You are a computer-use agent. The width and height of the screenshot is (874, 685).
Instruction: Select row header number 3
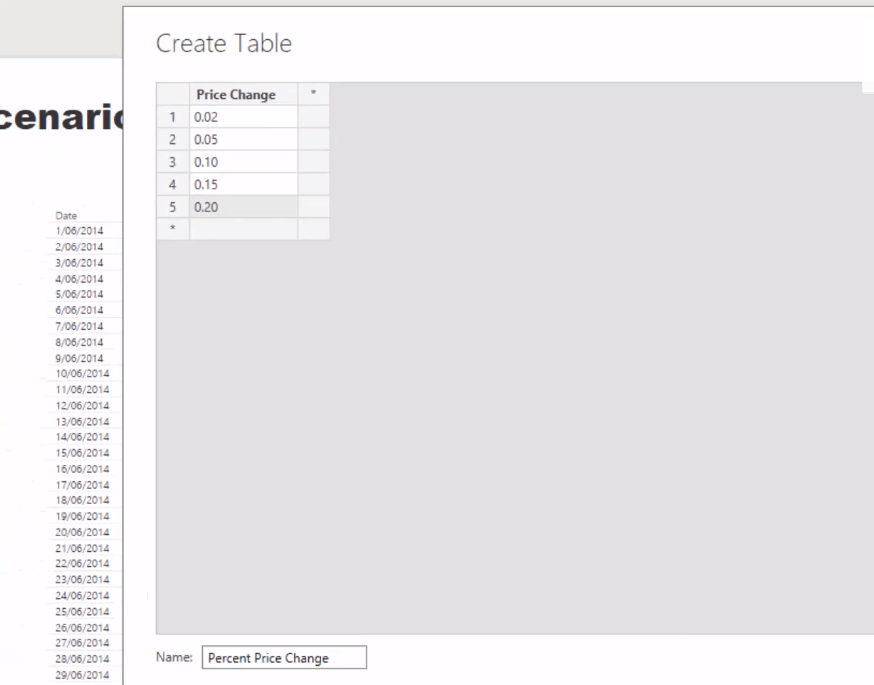point(173,162)
